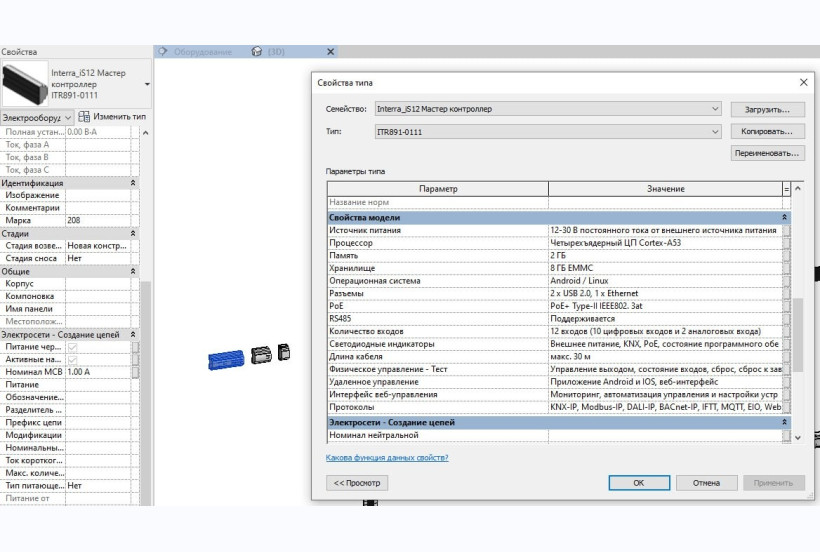Click associate button on Операционная система row
This screenshot has width=820, height=552.
tap(786, 281)
